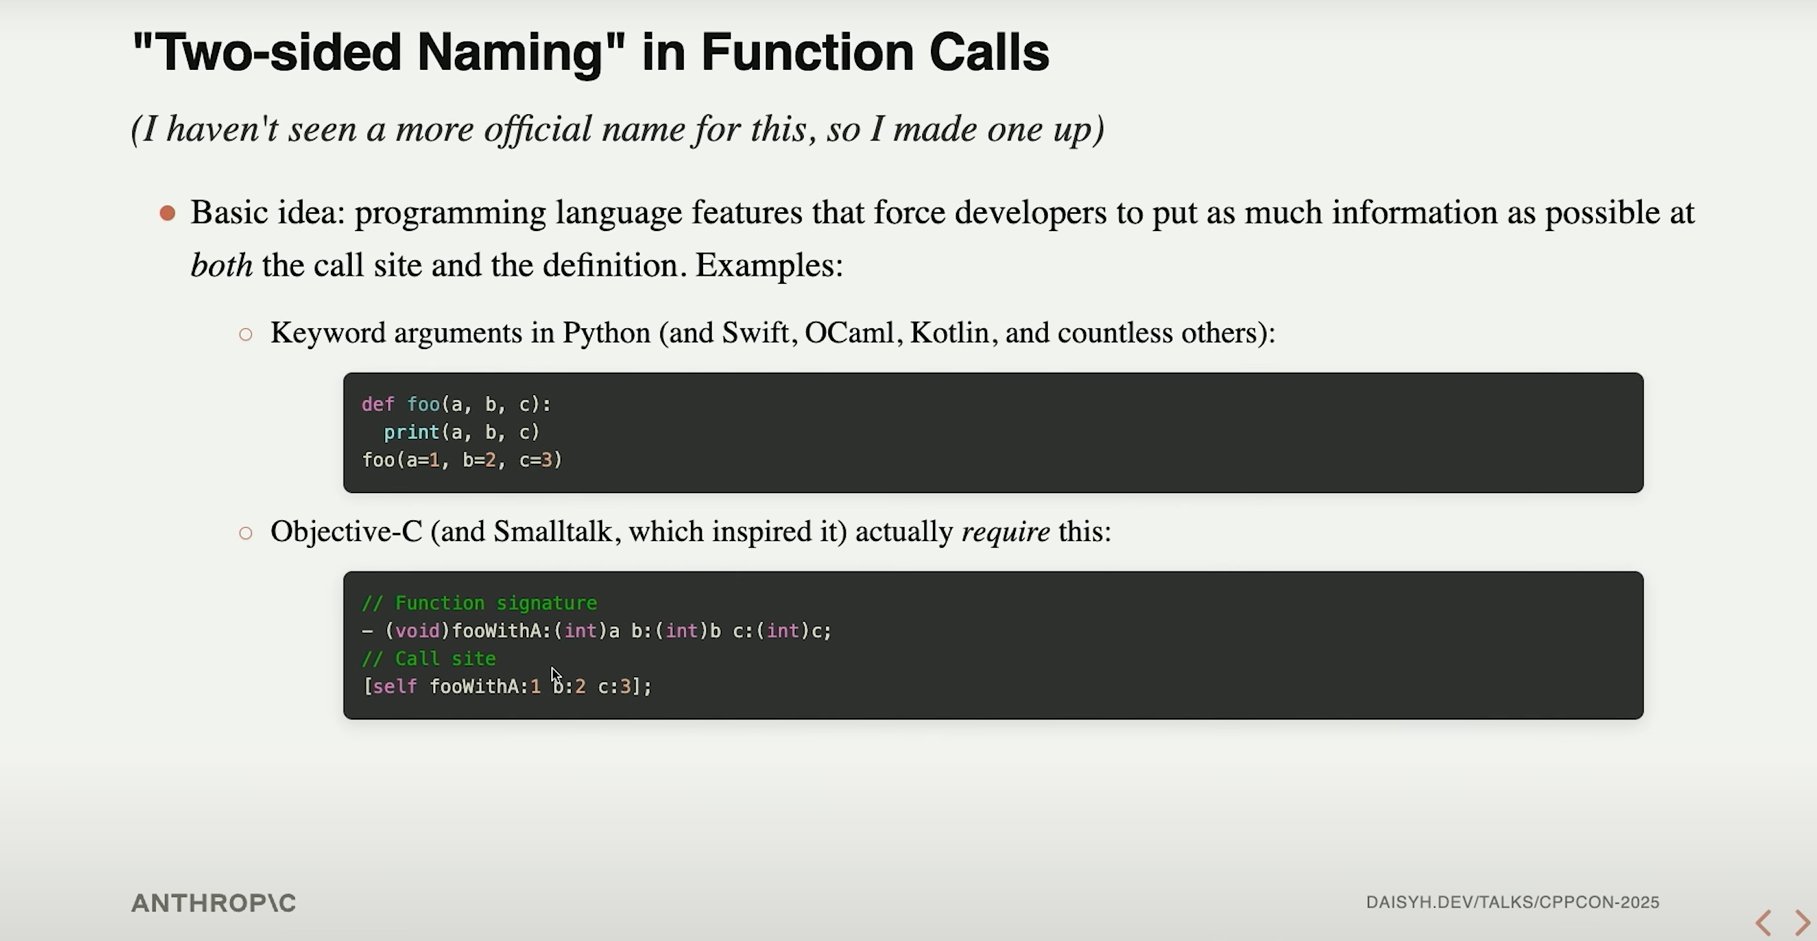The height and width of the screenshot is (941, 1817).
Task: Click the slide title 'Two-sided Naming'
Action: click(590, 52)
